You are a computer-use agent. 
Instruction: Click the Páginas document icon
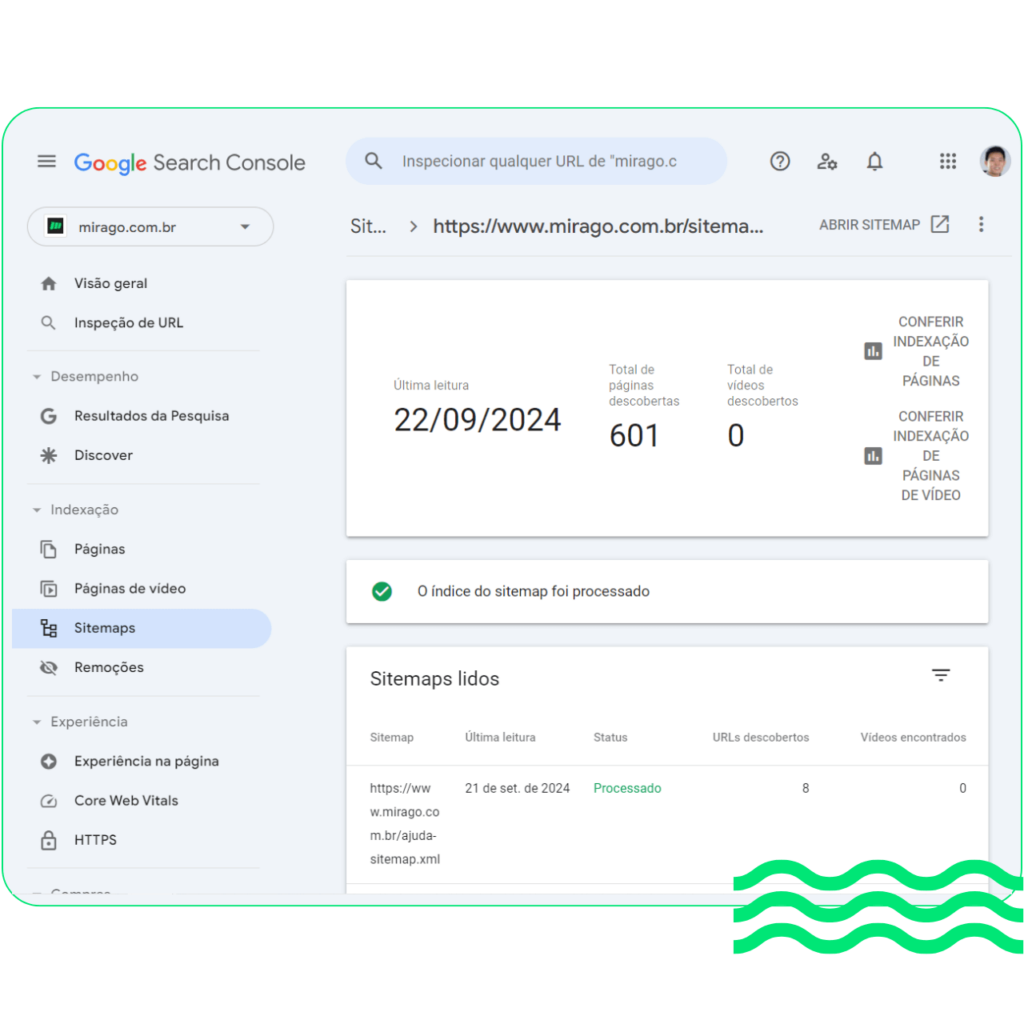coord(48,549)
